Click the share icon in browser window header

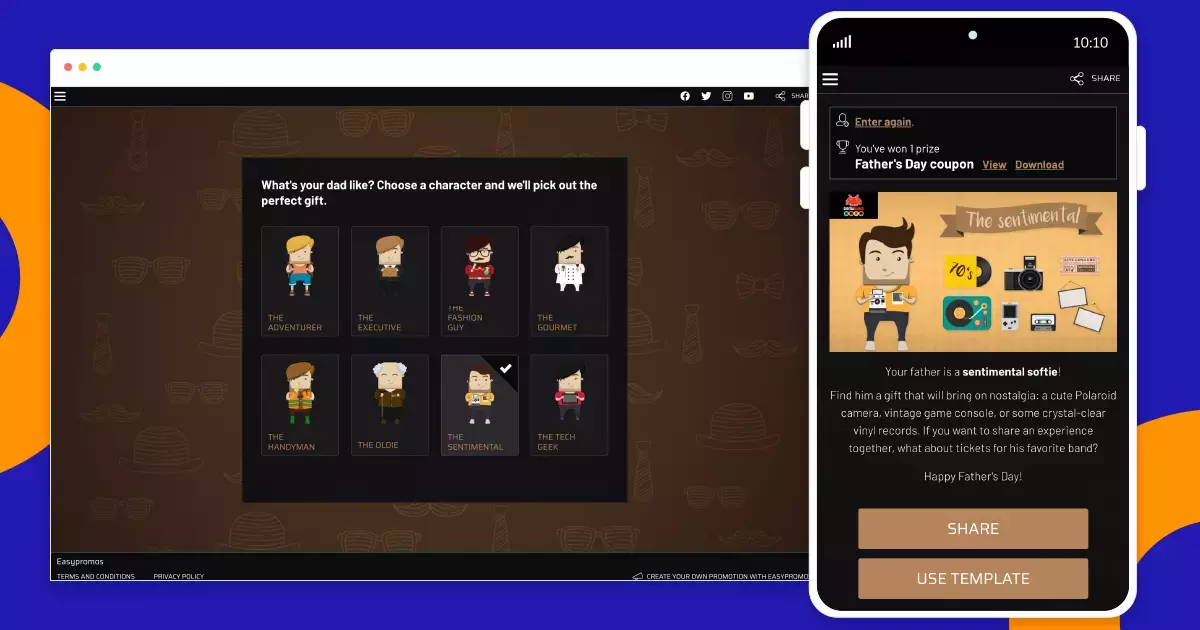coord(780,96)
